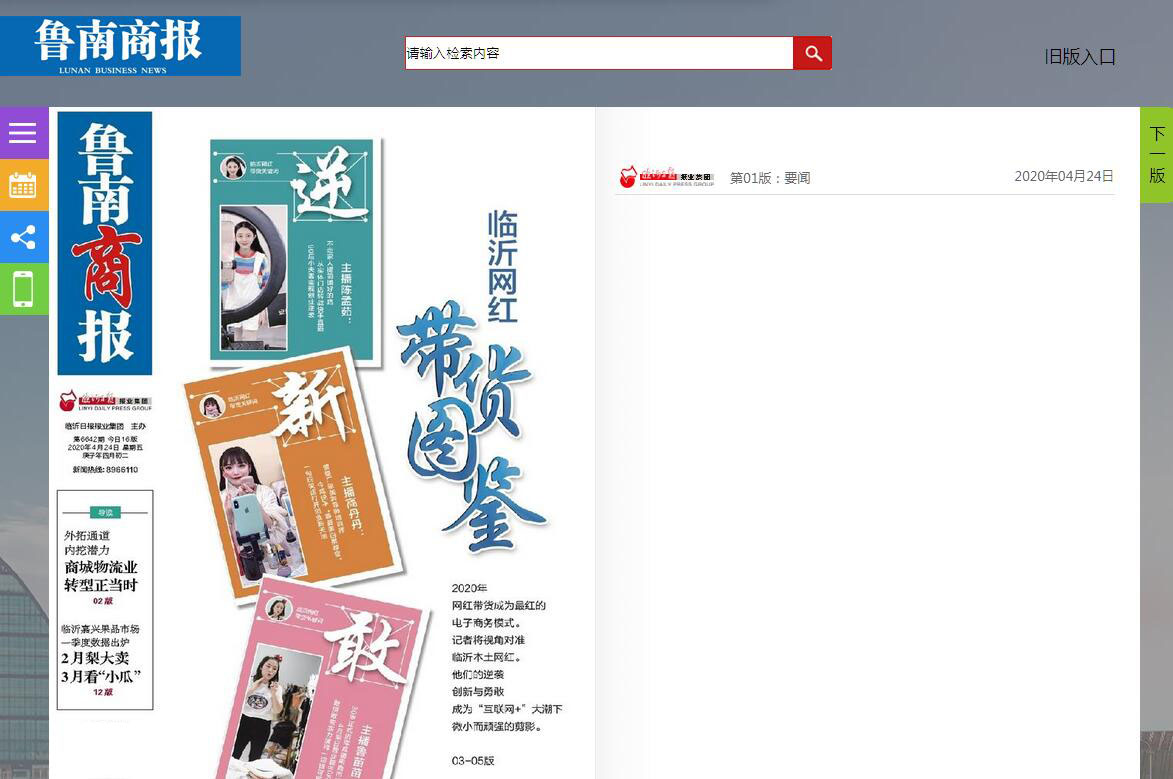Open the 旧版入口 link
This screenshot has width=1173, height=779.
pos(1079,57)
